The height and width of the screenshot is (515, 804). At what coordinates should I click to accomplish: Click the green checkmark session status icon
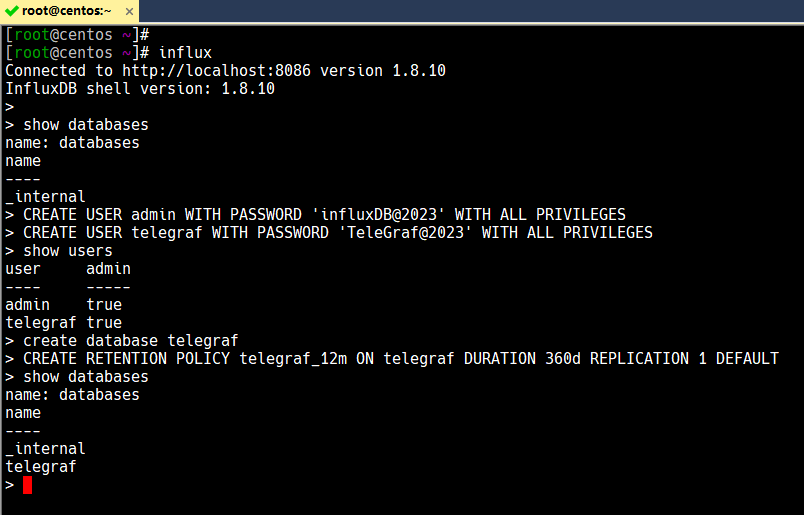point(12,11)
